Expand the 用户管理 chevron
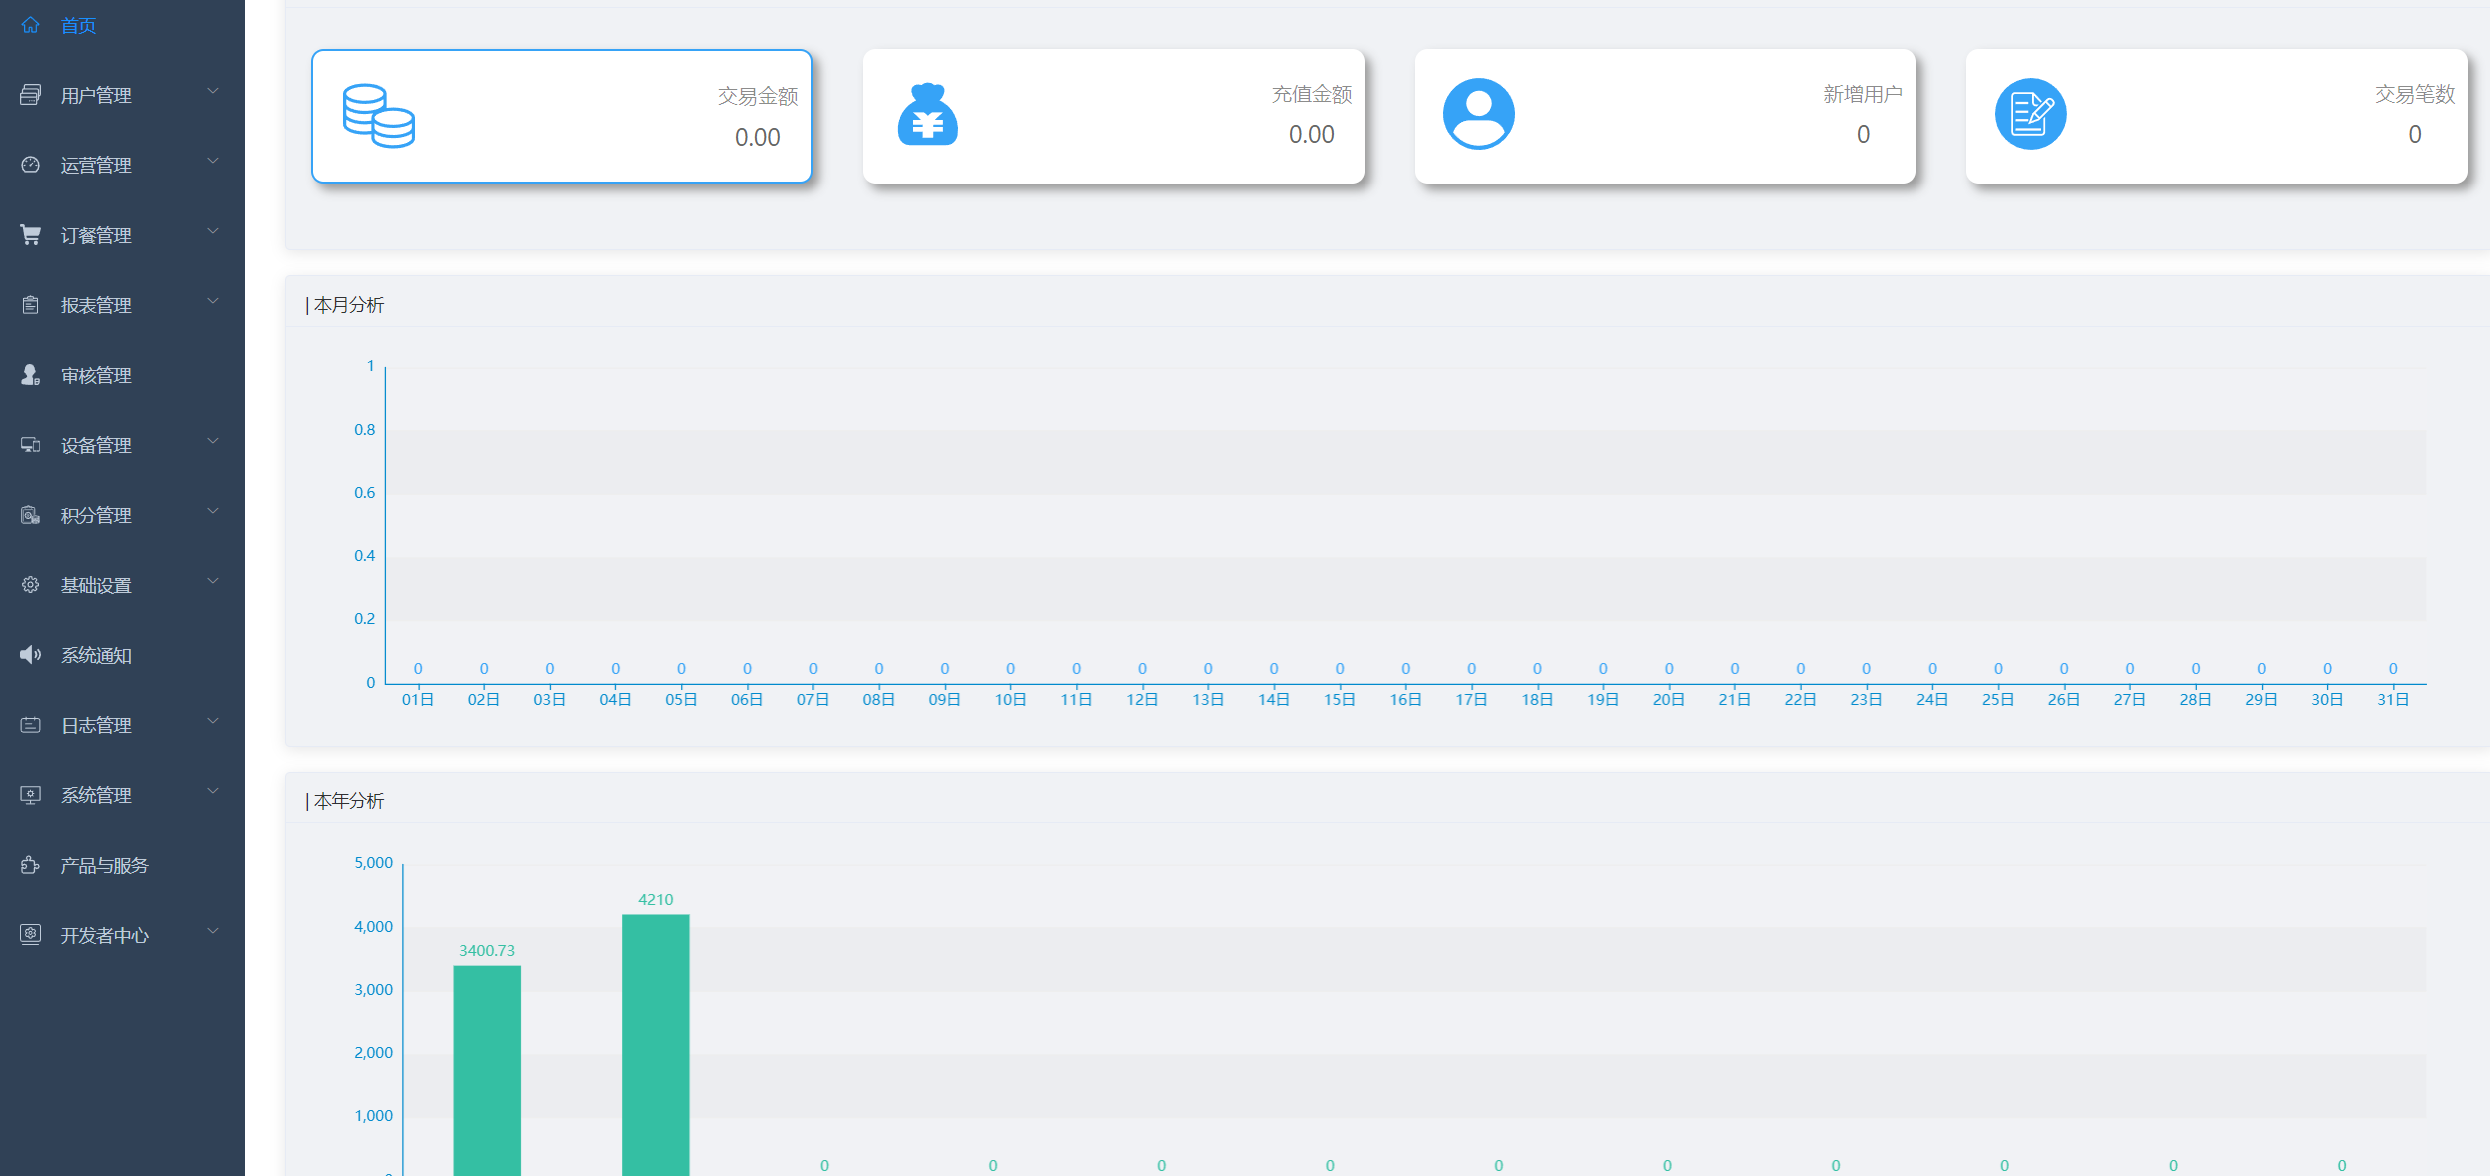The height and width of the screenshot is (1176, 2490). (213, 92)
